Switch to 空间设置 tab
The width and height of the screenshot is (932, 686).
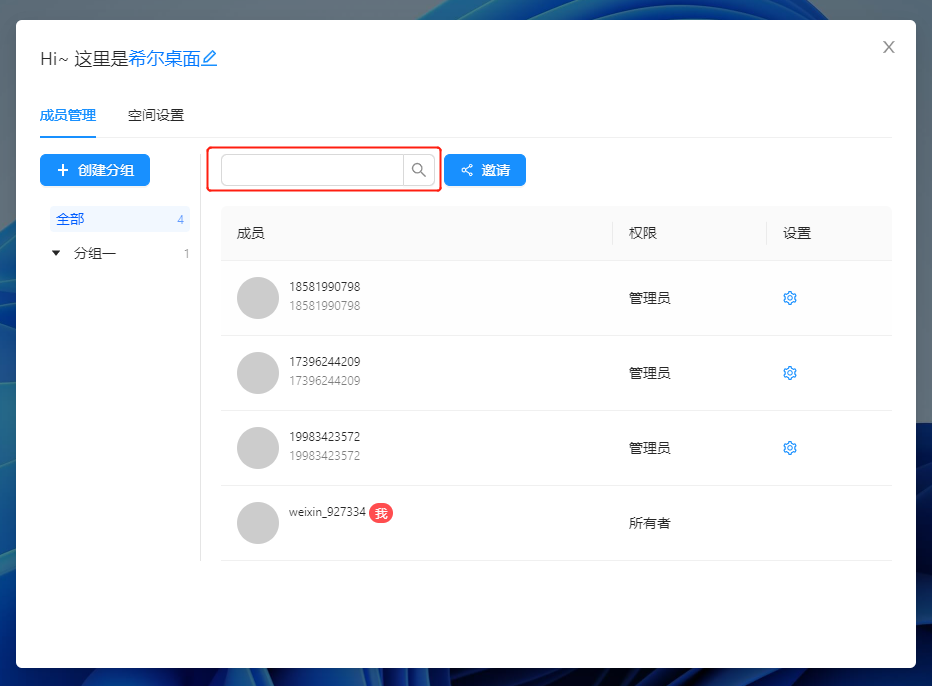156,115
